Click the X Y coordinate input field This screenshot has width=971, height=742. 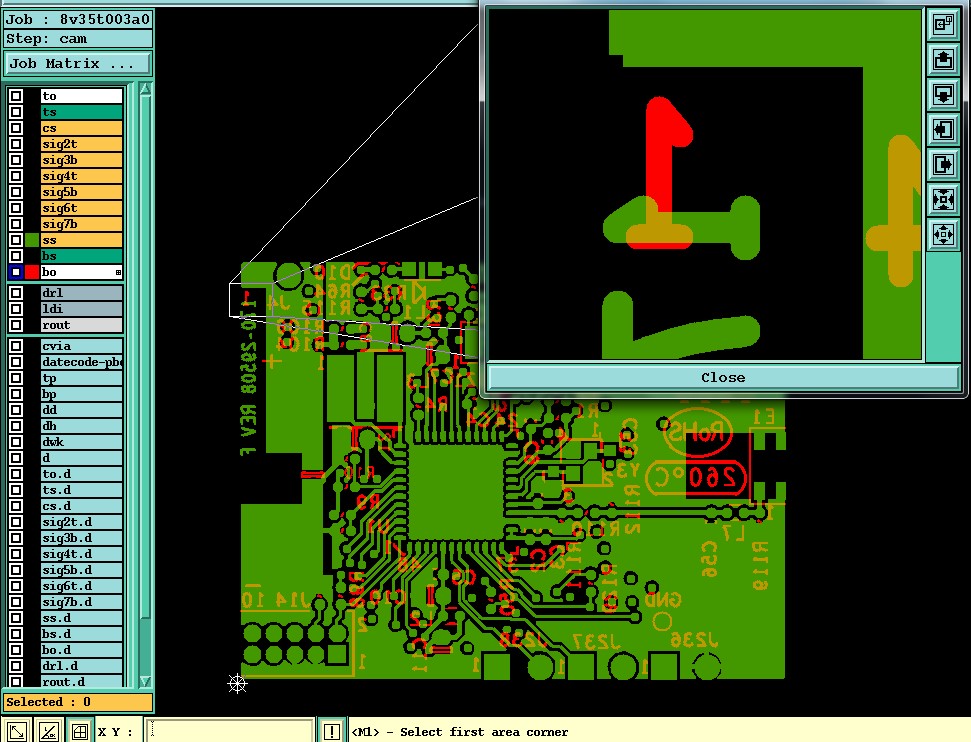coord(229,731)
